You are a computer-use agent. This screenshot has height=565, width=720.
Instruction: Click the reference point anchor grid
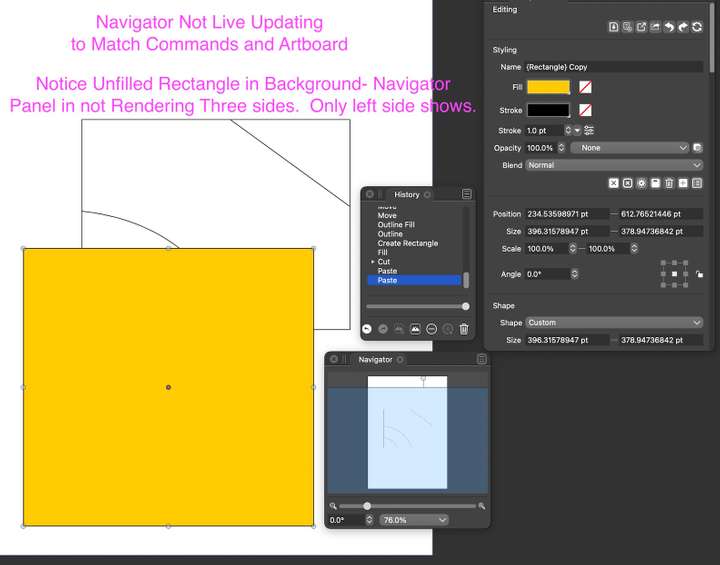pyautogui.click(x=674, y=274)
